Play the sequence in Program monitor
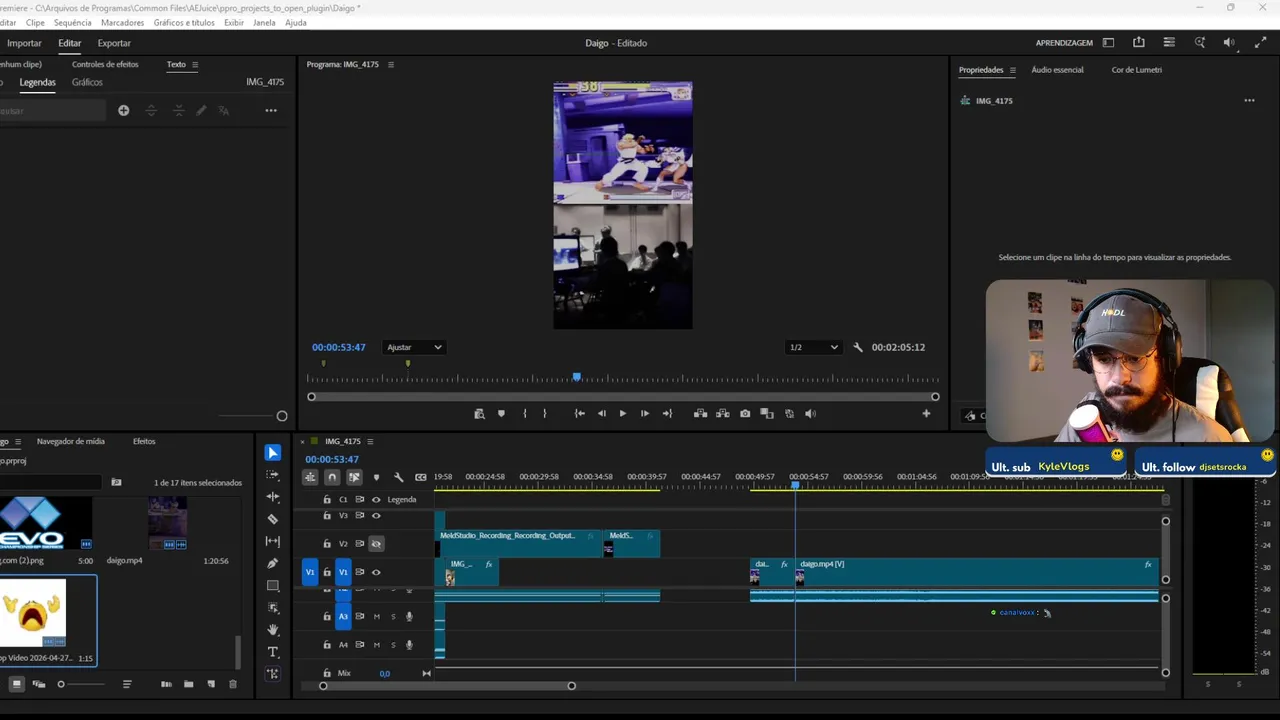This screenshot has height=720, width=1280. click(x=623, y=413)
